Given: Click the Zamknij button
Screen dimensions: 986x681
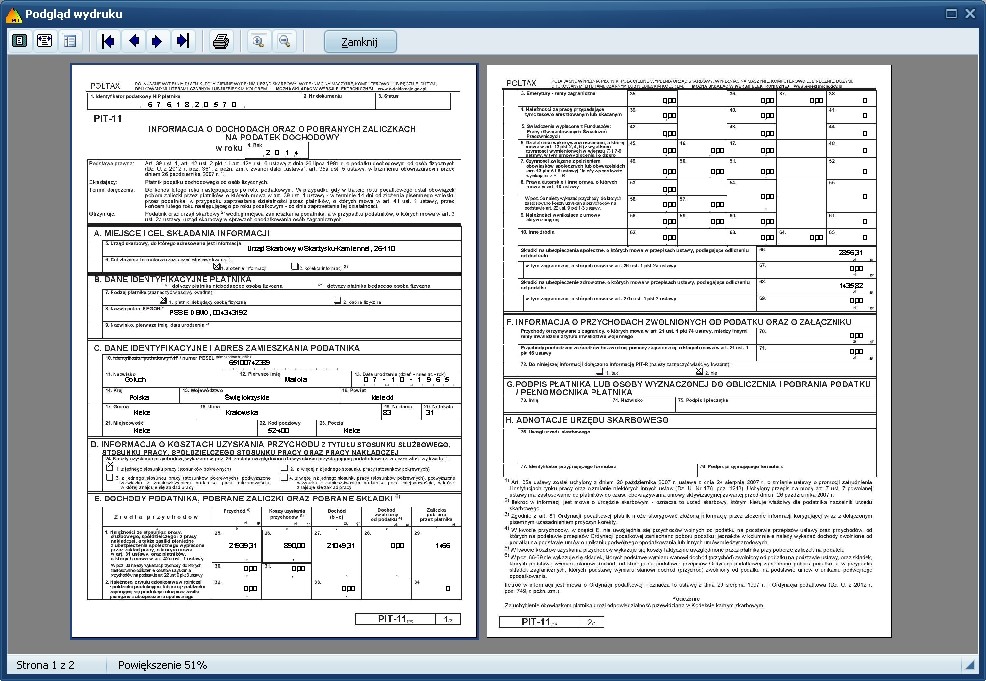Looking at the screenshot, I should click(360, 42).
